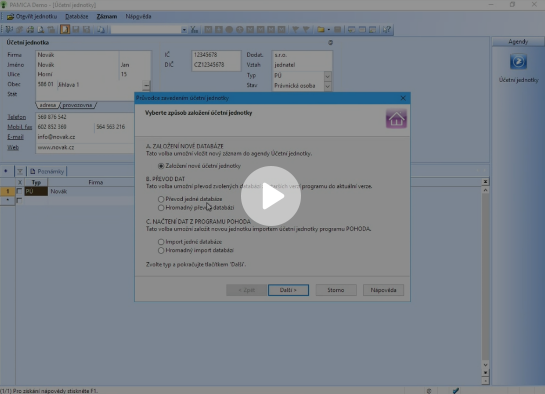This screenshot has height=394, width=545.
Task: Click the print preview magnifier toolbar icon
Action: (41, 30)
